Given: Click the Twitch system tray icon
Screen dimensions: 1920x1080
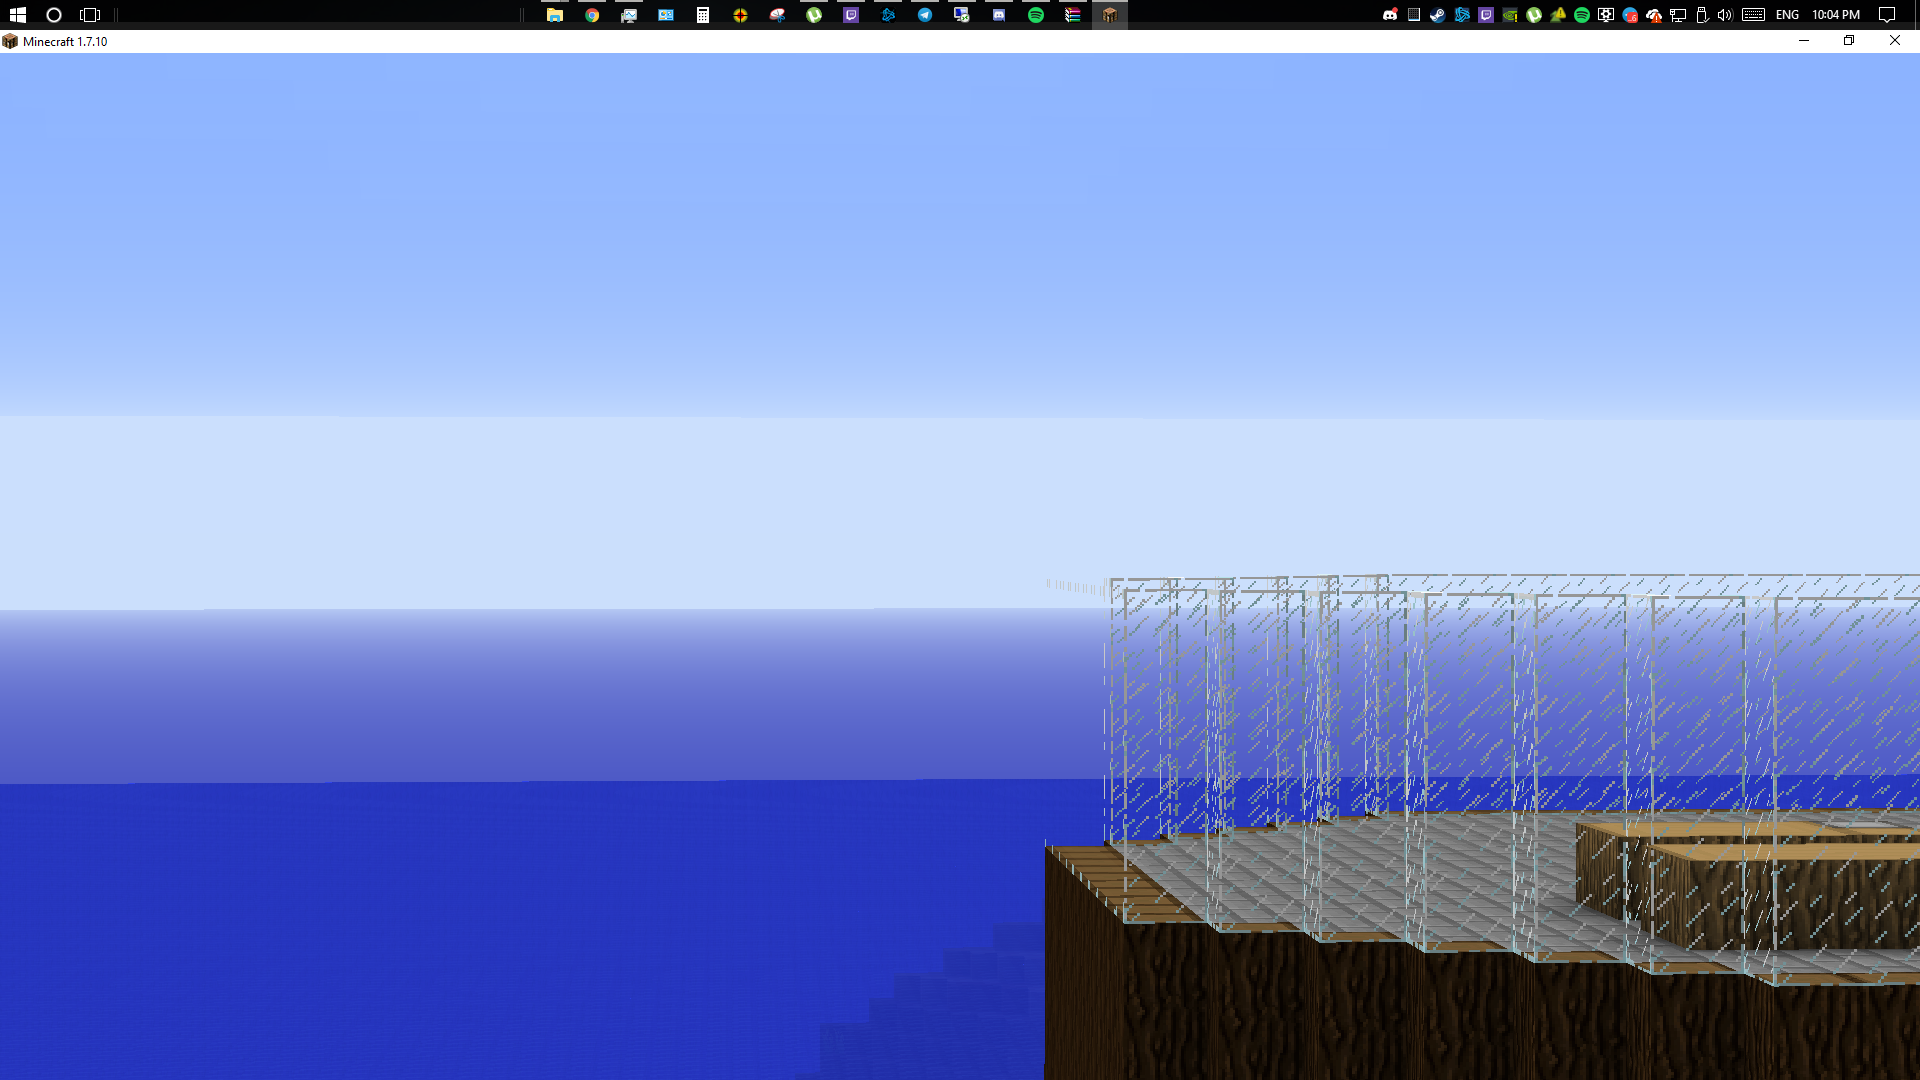Looking at the screenshot, I should 1486,15.
